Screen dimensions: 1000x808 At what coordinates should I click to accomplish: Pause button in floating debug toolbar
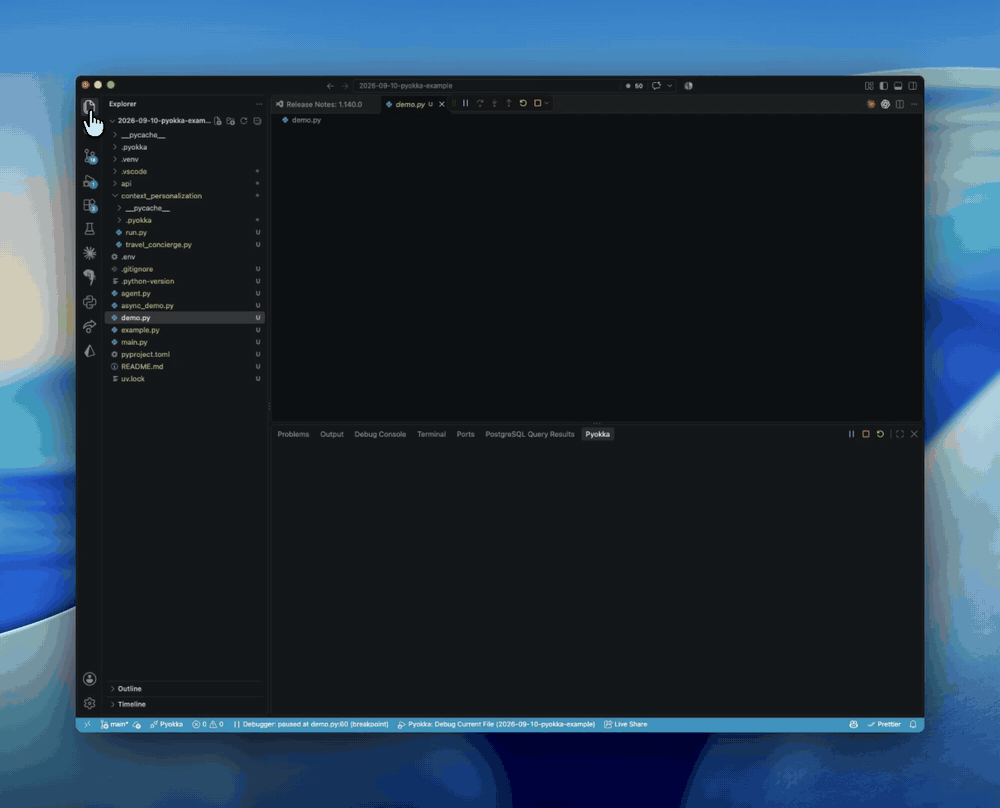pos(466,103)
